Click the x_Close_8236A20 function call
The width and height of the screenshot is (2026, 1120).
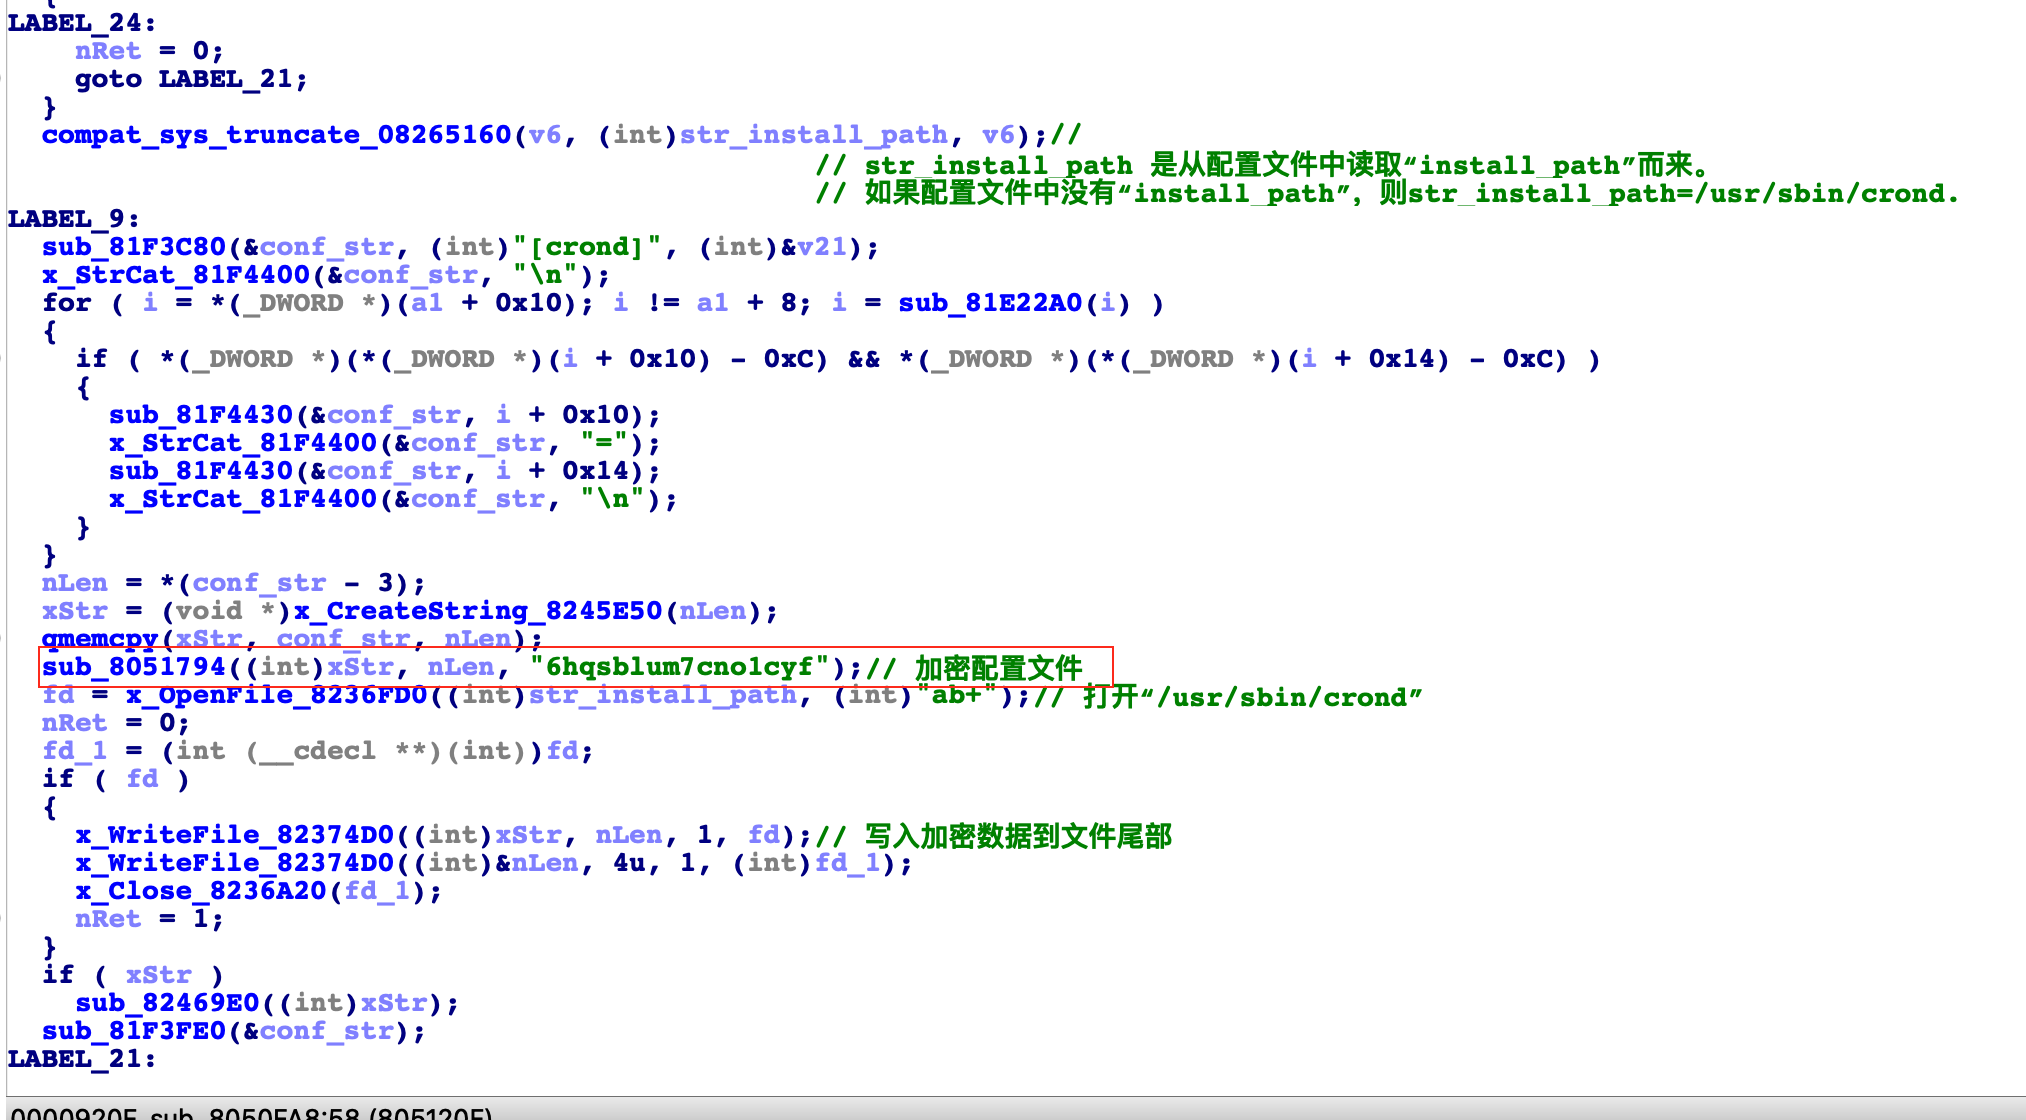[201, 891]
